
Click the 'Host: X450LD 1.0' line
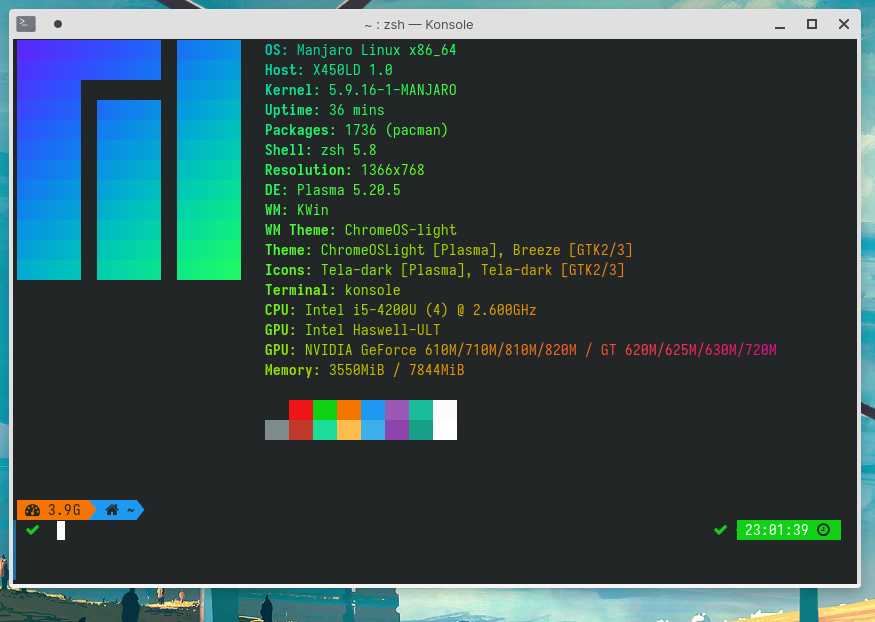pos(329,70)
